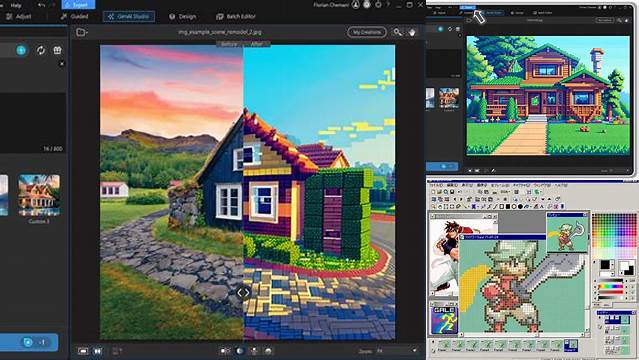This screenshot has width=639, height=360.
Task: Click the gift box icon
Action: pyautogui.click(x=57, y=50)
